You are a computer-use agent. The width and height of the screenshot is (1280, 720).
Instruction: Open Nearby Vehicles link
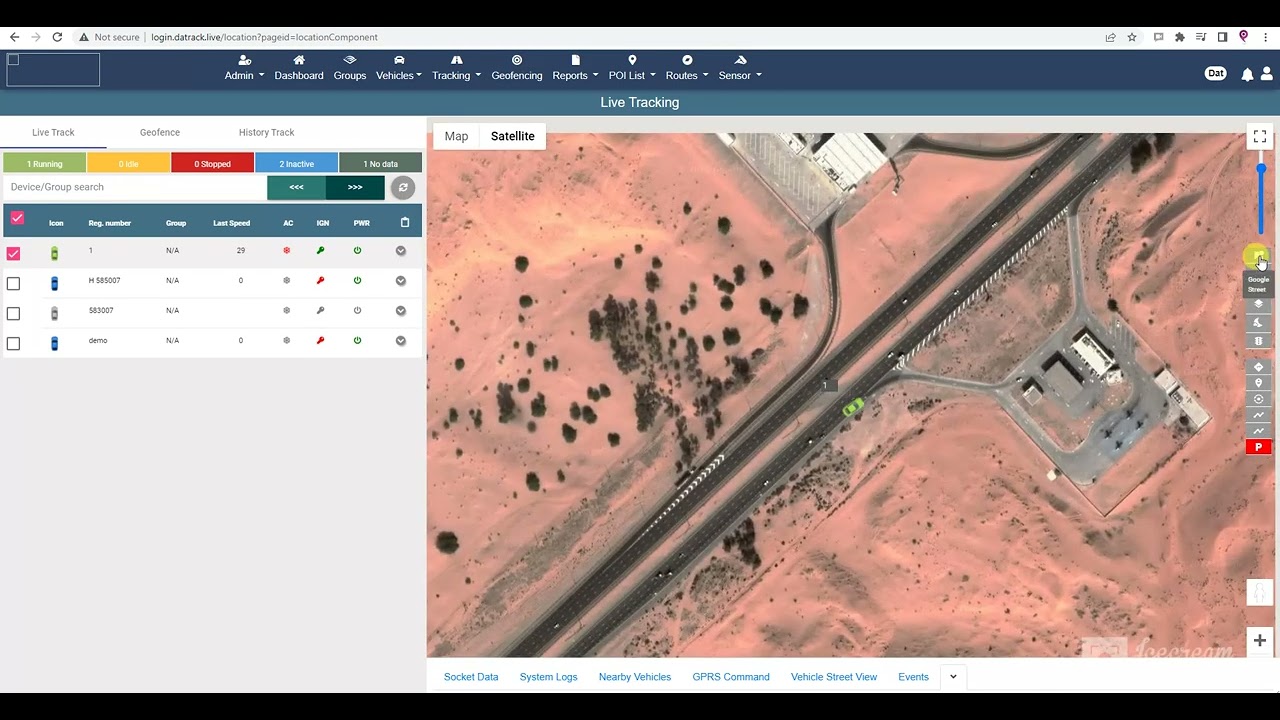pyautogui.click(x=635, y=677)
